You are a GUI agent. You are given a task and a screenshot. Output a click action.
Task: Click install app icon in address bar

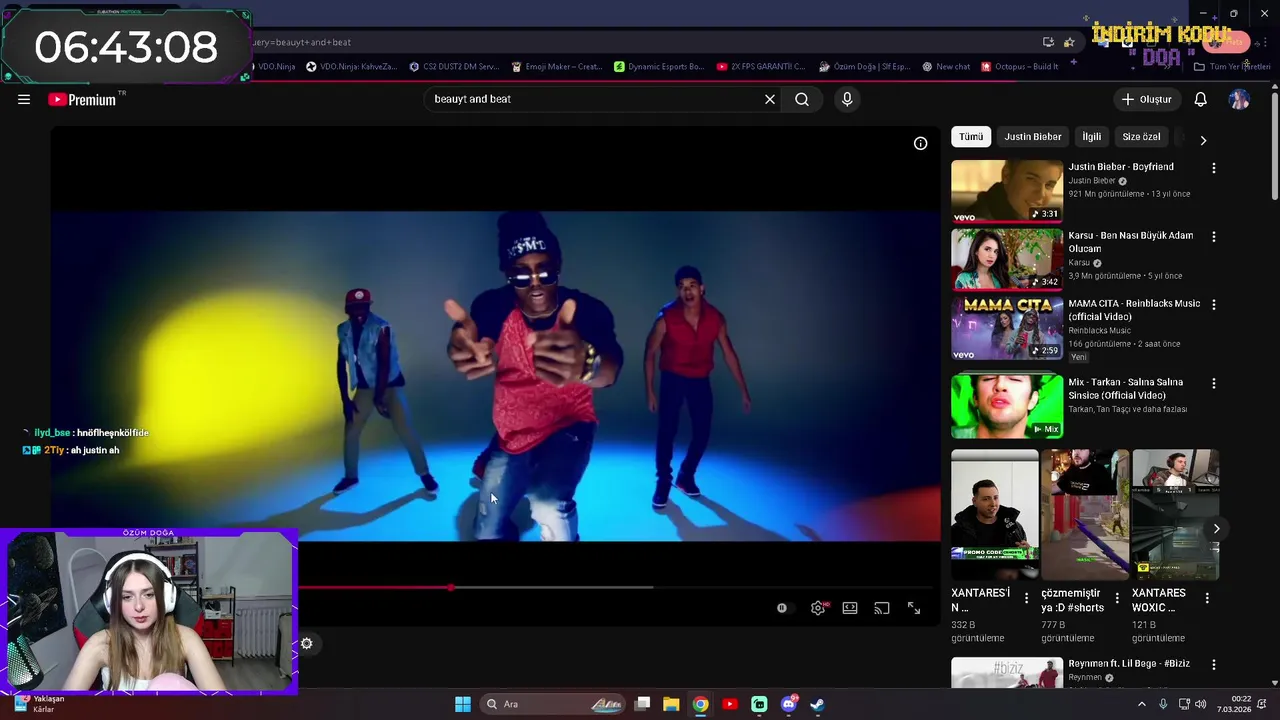pyautogui.click(x=1048, y=42)
